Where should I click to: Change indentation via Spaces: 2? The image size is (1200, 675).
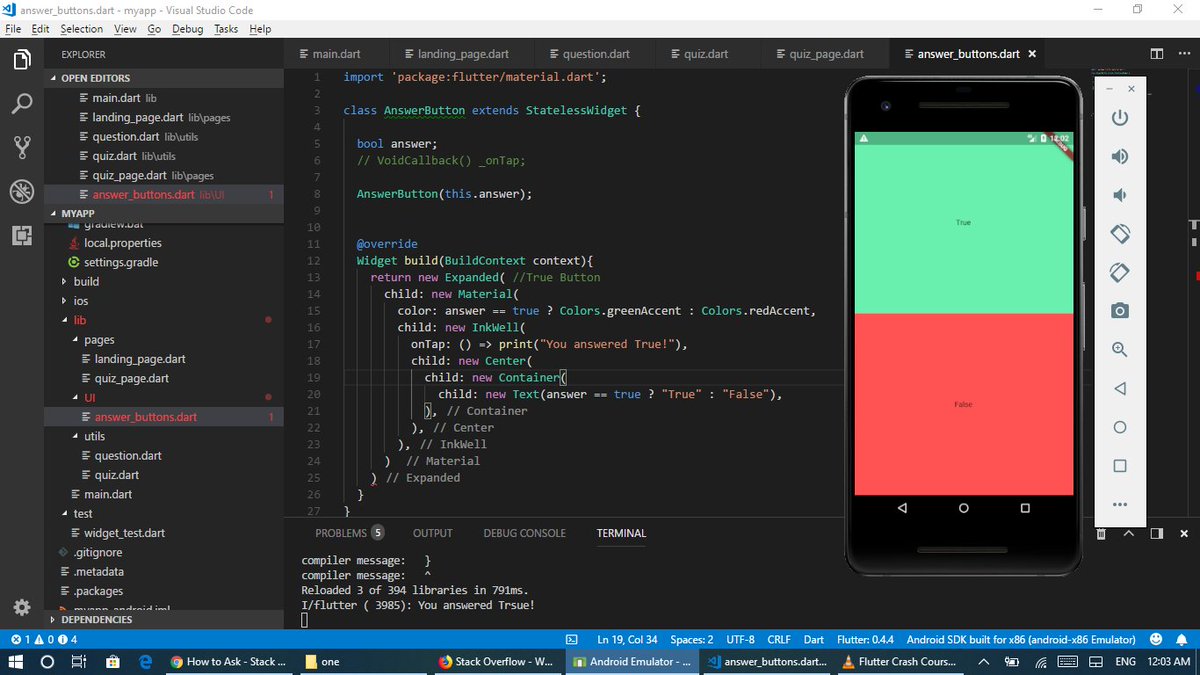[692, 639]
